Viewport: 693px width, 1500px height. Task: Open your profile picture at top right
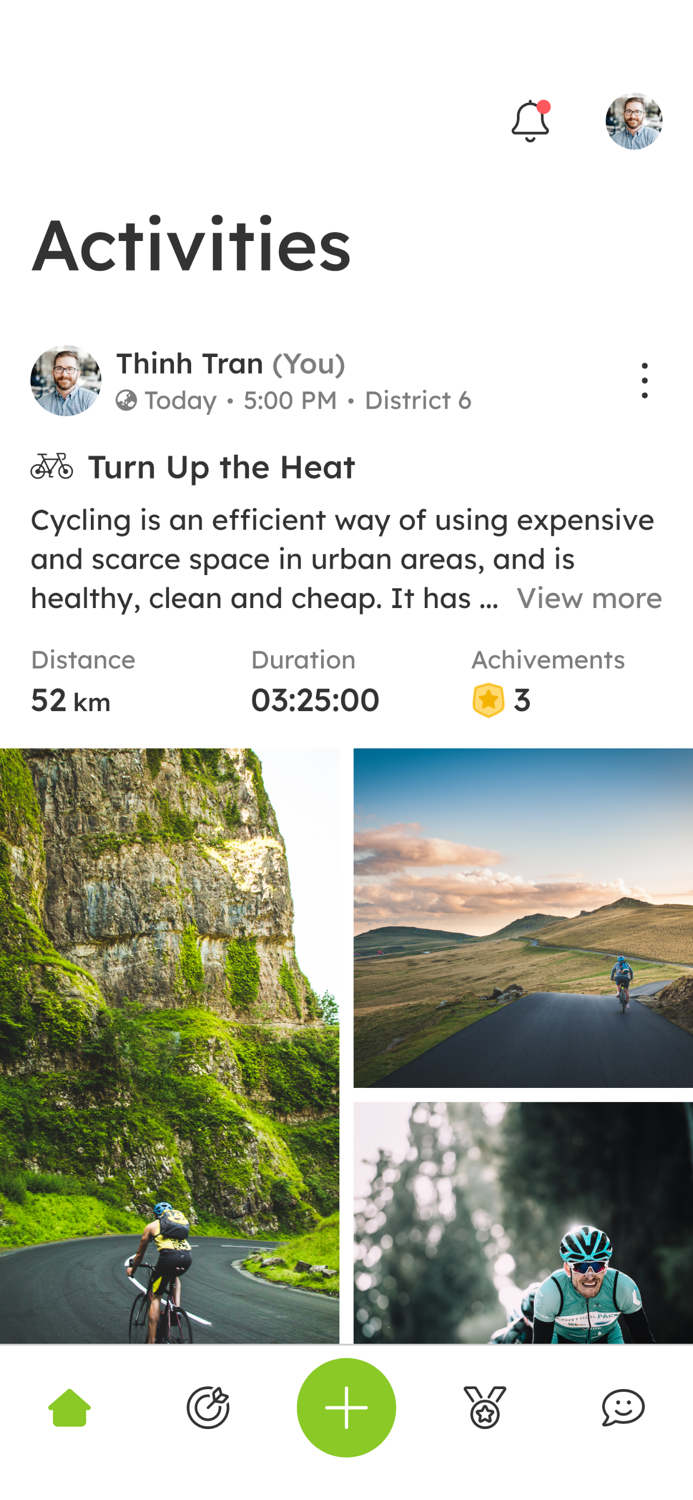coord(633,119)
